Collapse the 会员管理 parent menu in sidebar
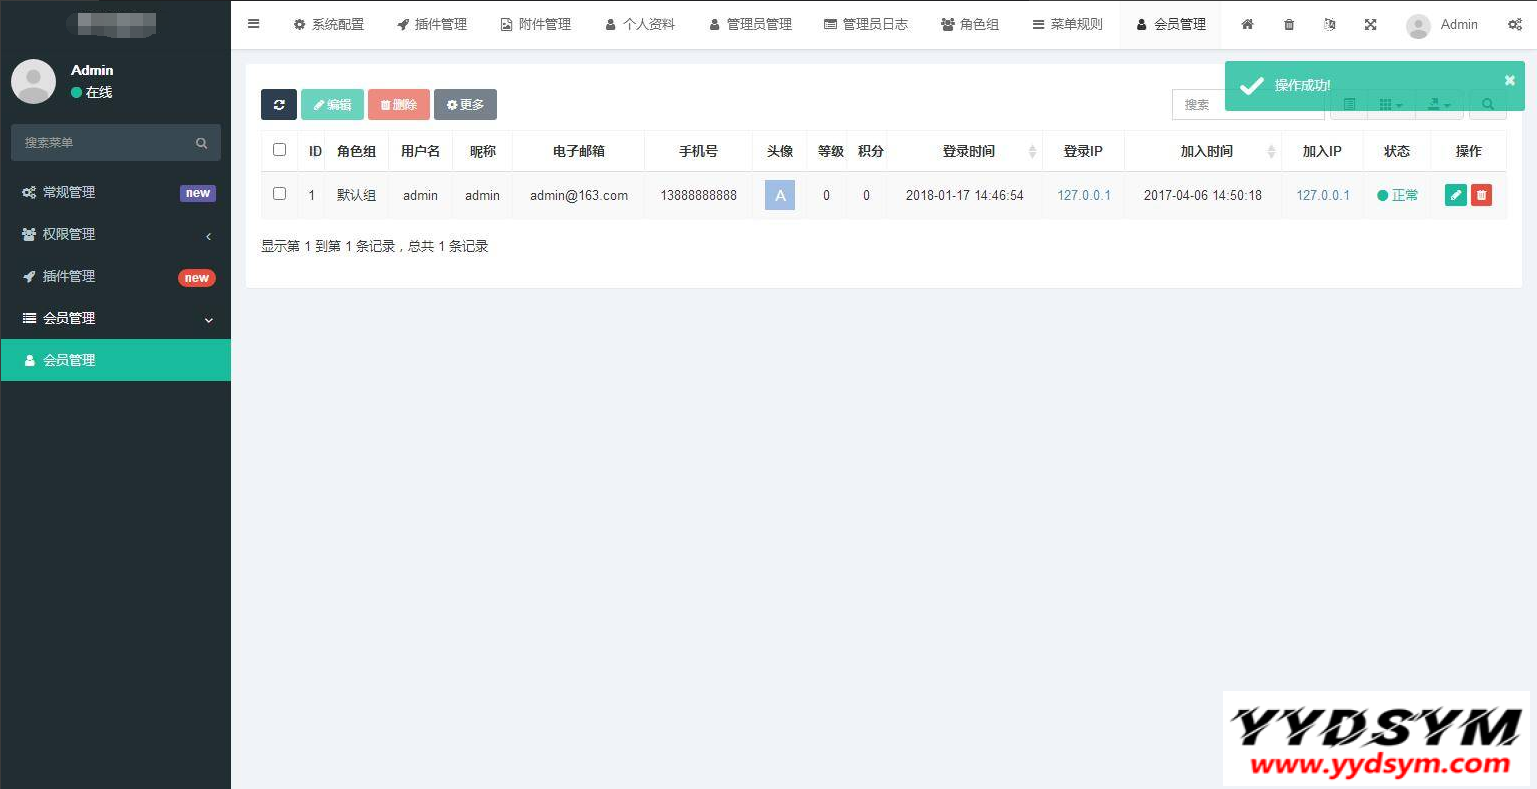 (116, 318)
